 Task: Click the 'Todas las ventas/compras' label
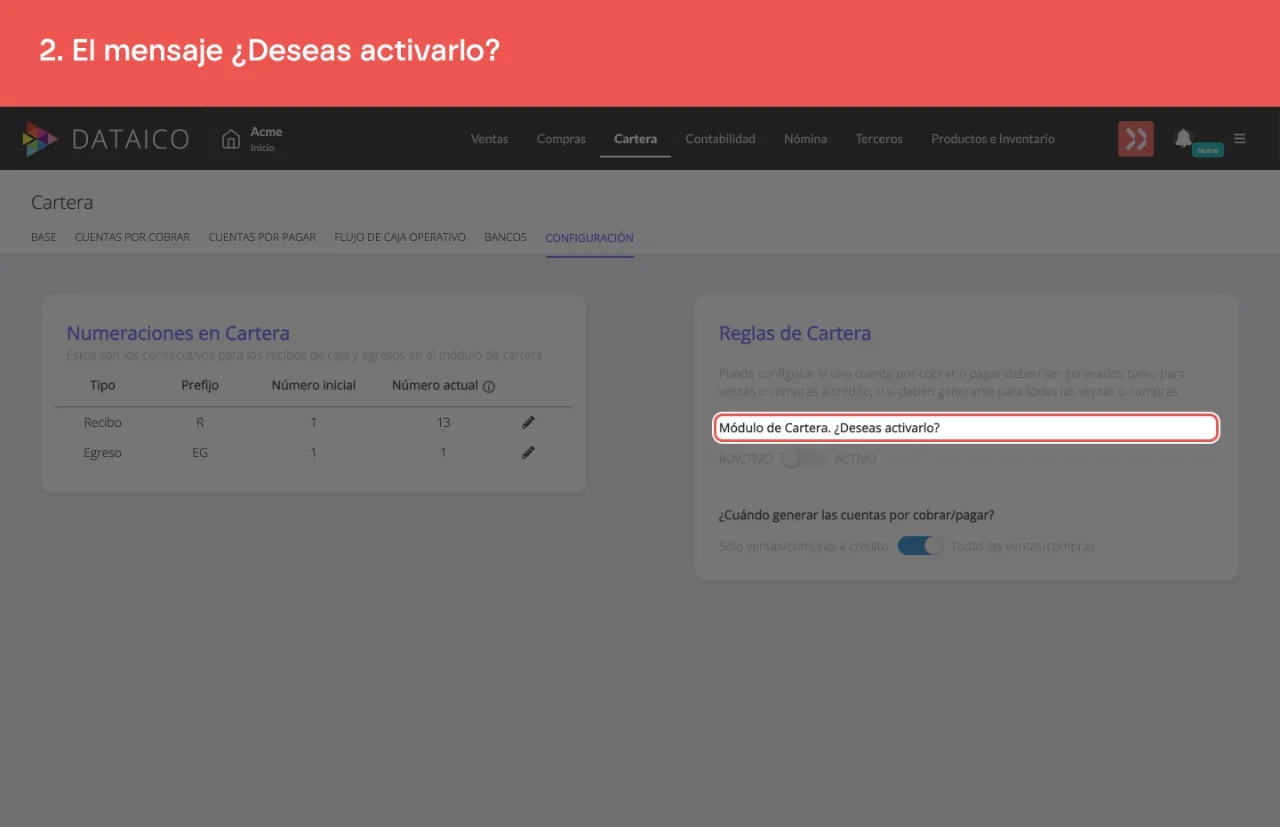[x=1023, y=546]
